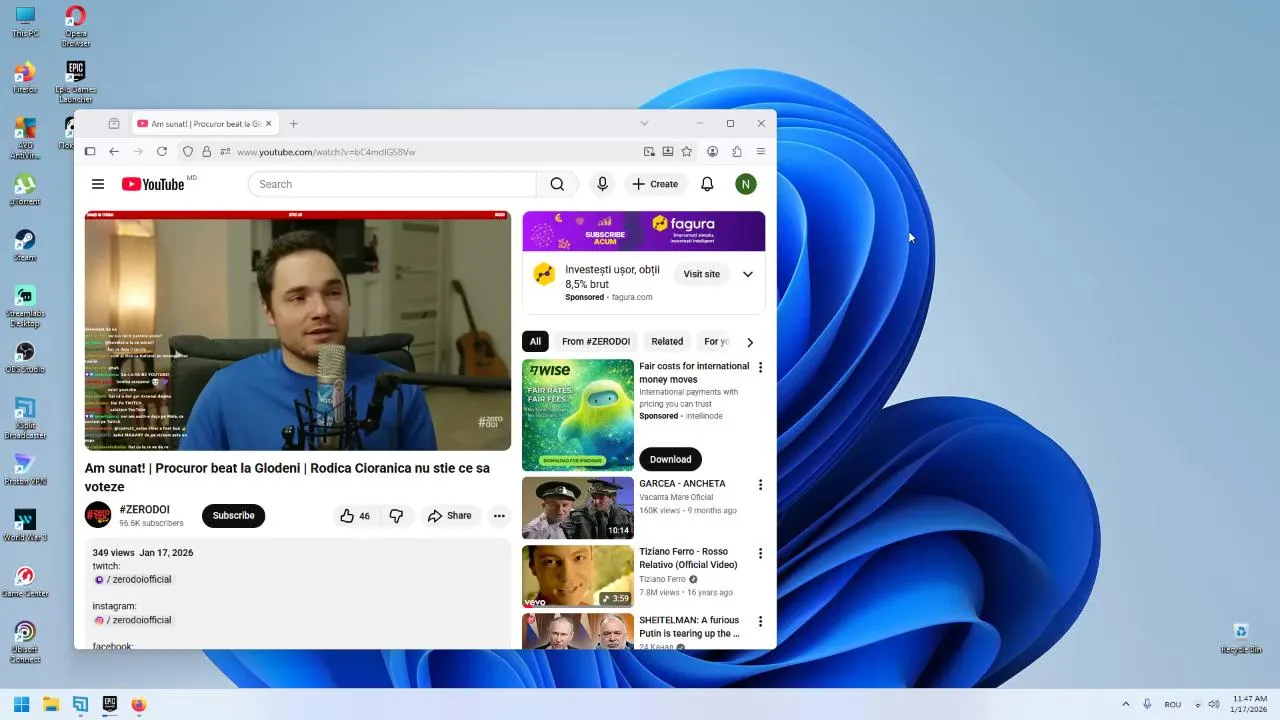
Task: View site security padlock info
Action: coord(207,152)
